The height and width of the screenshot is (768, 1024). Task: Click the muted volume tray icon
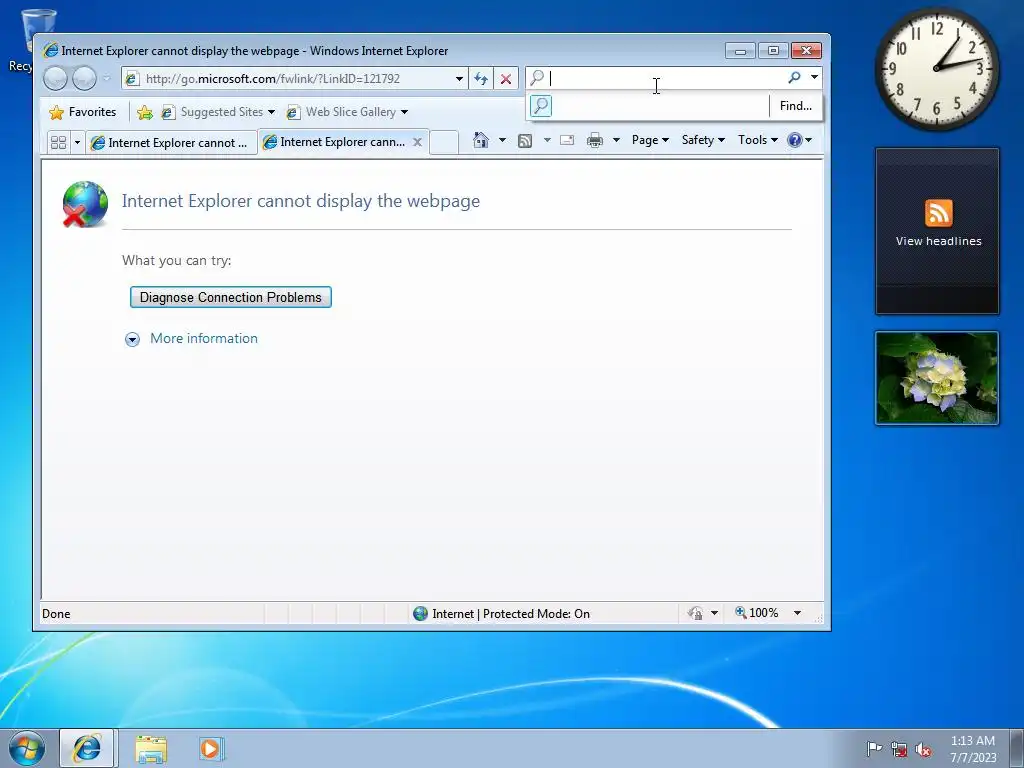[923, 749]
